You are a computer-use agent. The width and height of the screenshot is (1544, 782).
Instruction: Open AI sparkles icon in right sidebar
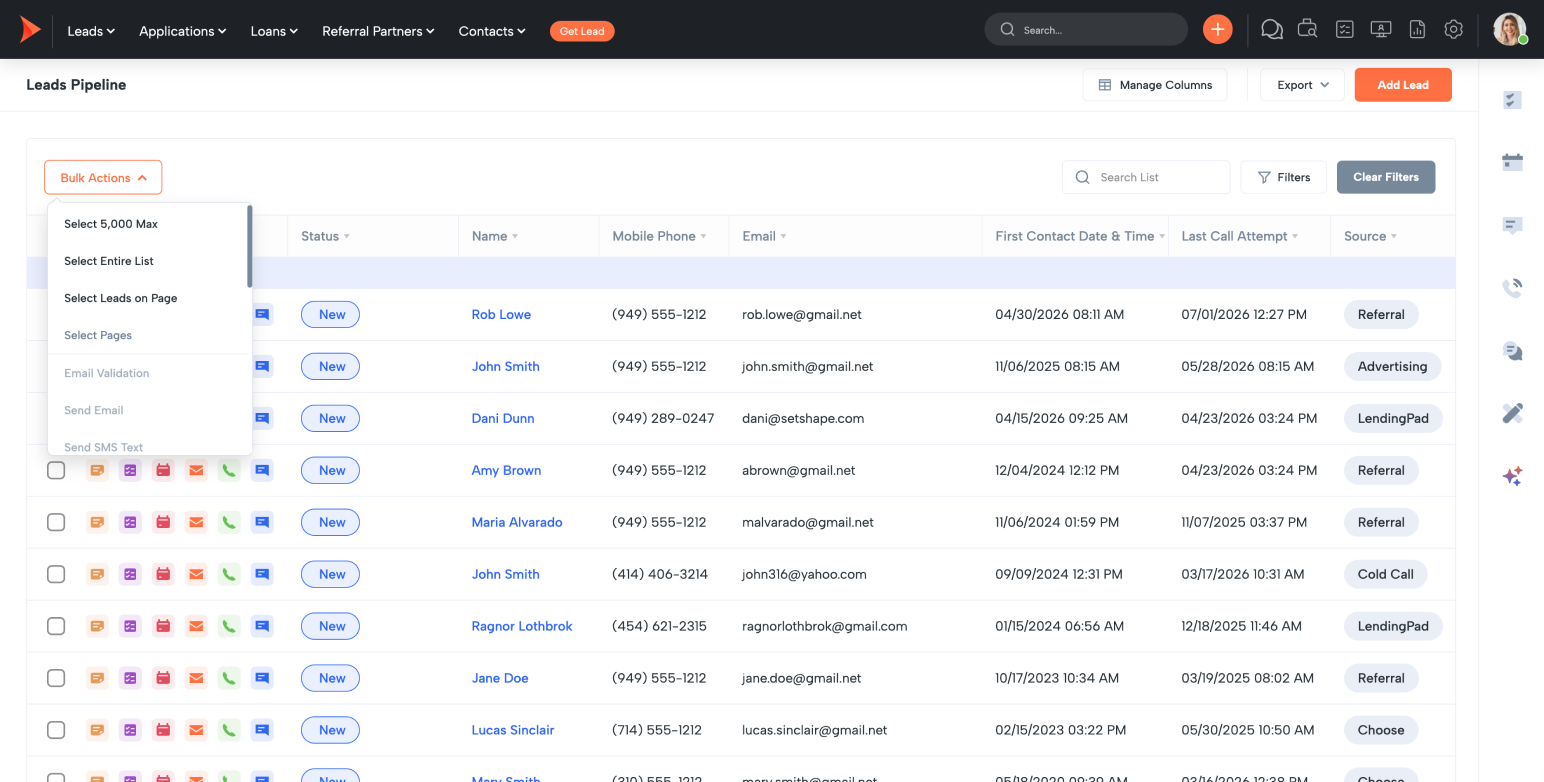coord(1512,477)
